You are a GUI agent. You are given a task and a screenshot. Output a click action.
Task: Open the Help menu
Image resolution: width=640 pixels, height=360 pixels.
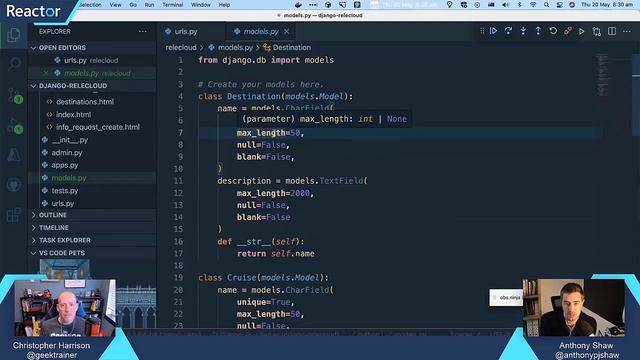pyautogui.click(x=224, y=5)
